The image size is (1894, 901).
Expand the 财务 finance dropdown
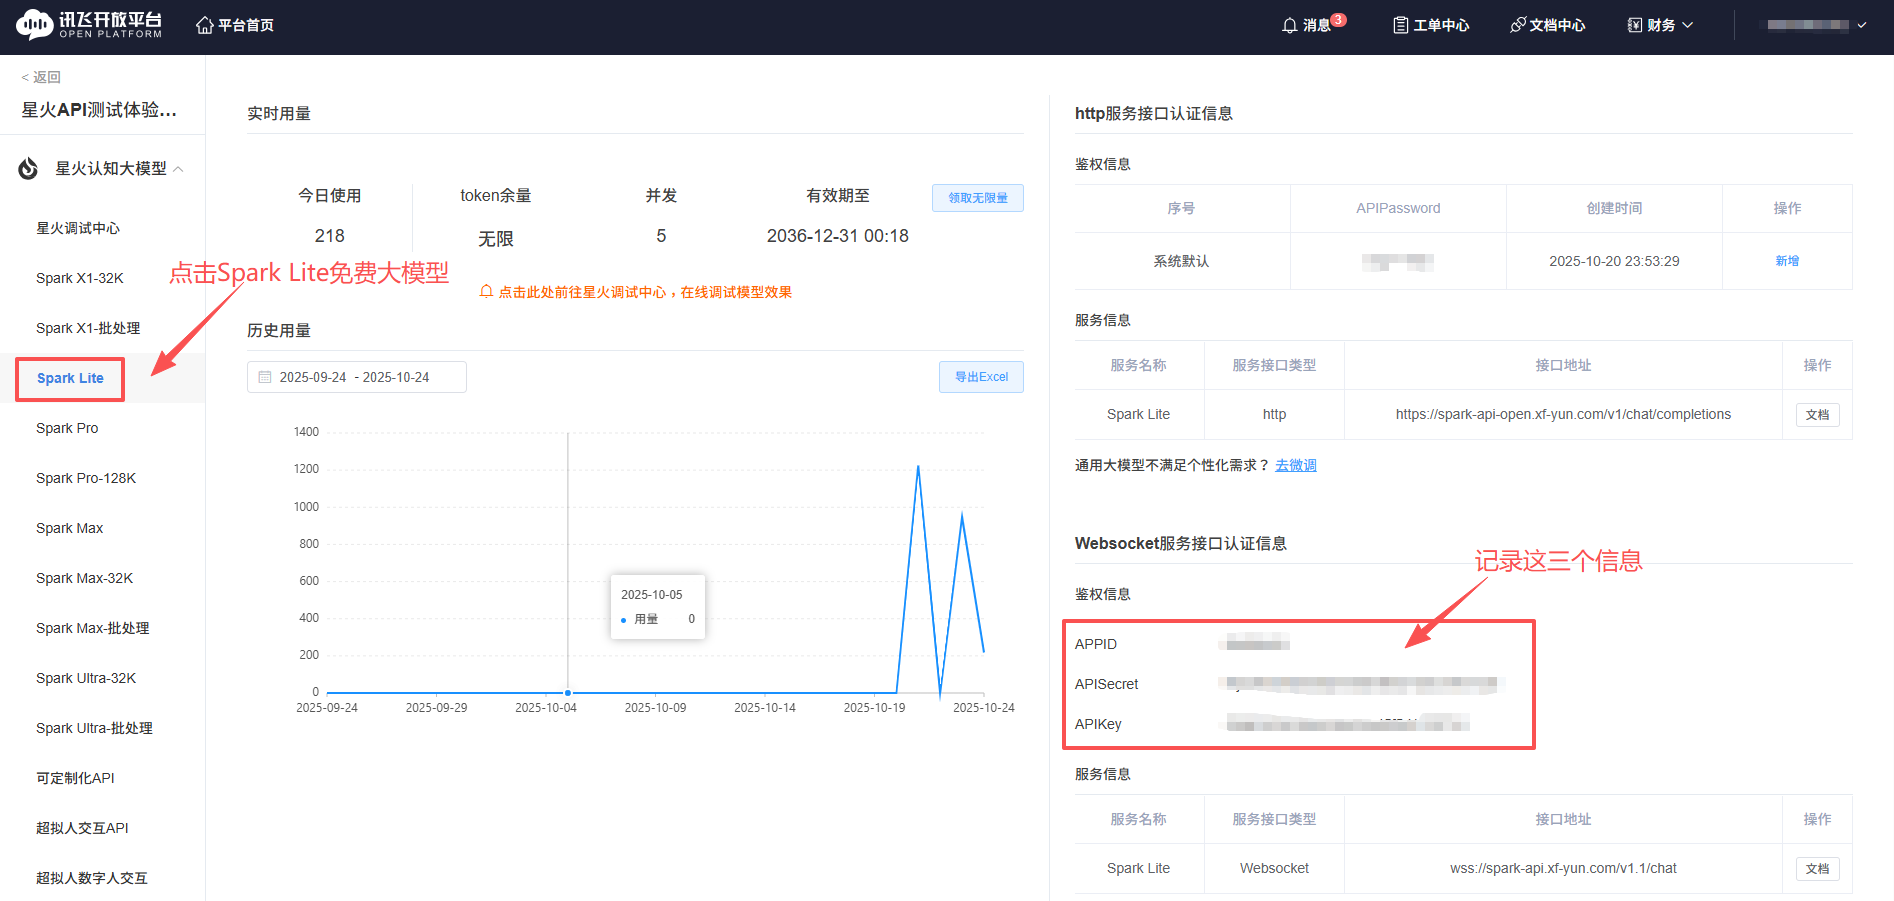pos(1660,25)
